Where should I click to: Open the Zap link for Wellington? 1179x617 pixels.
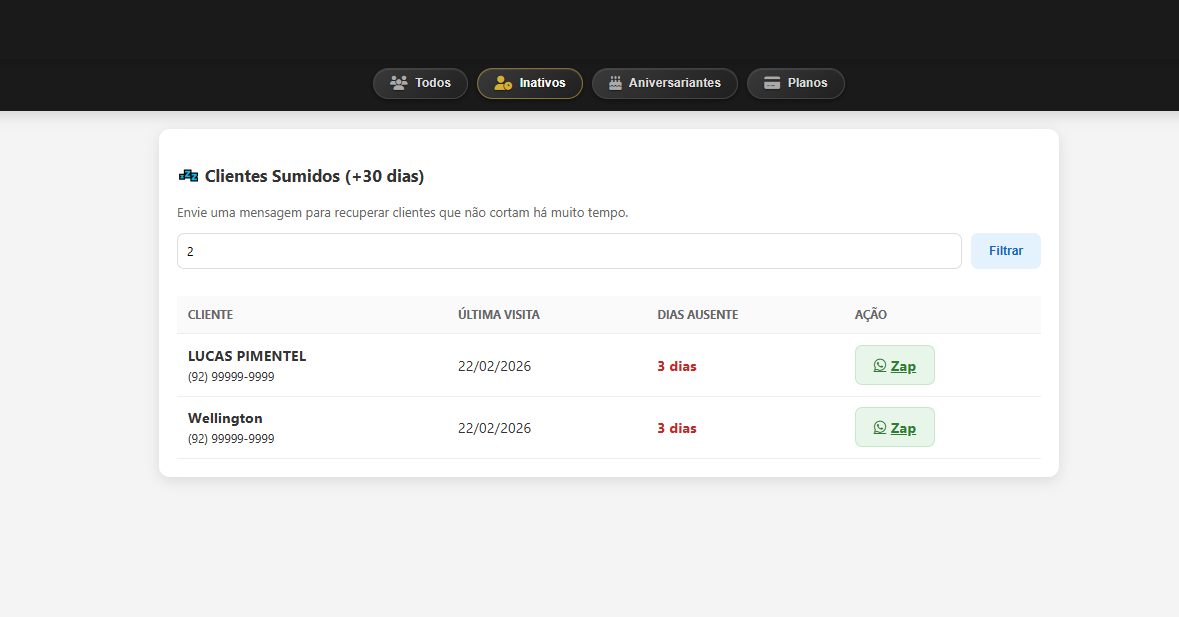(x=903, y=428)
